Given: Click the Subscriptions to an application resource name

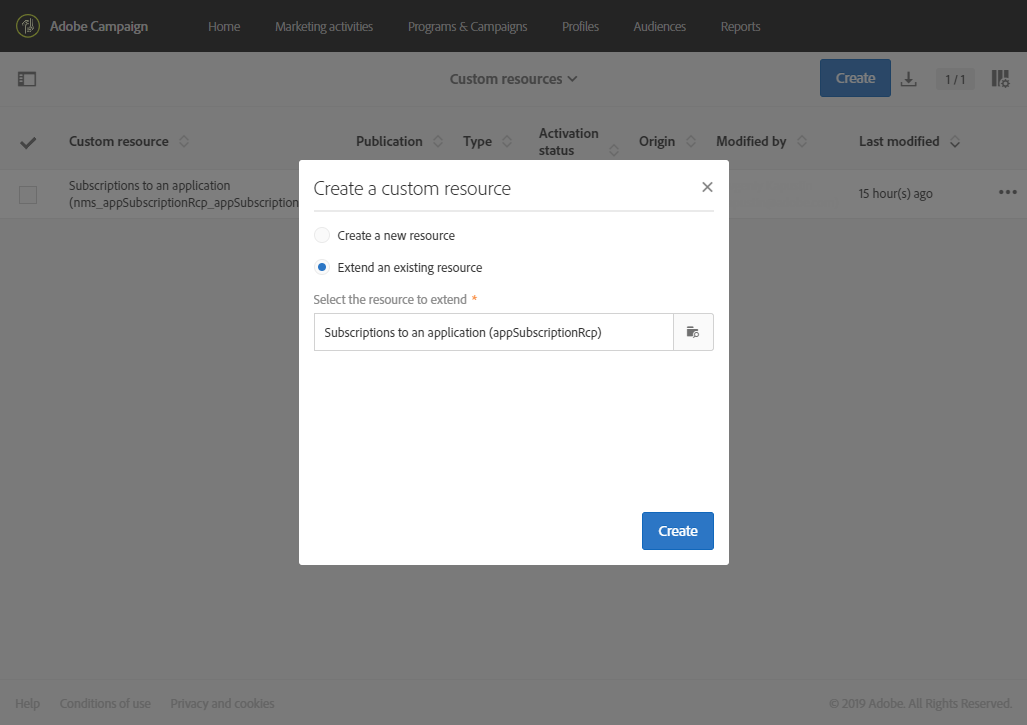Looking at the screenshot, I should tap(184, 194).
